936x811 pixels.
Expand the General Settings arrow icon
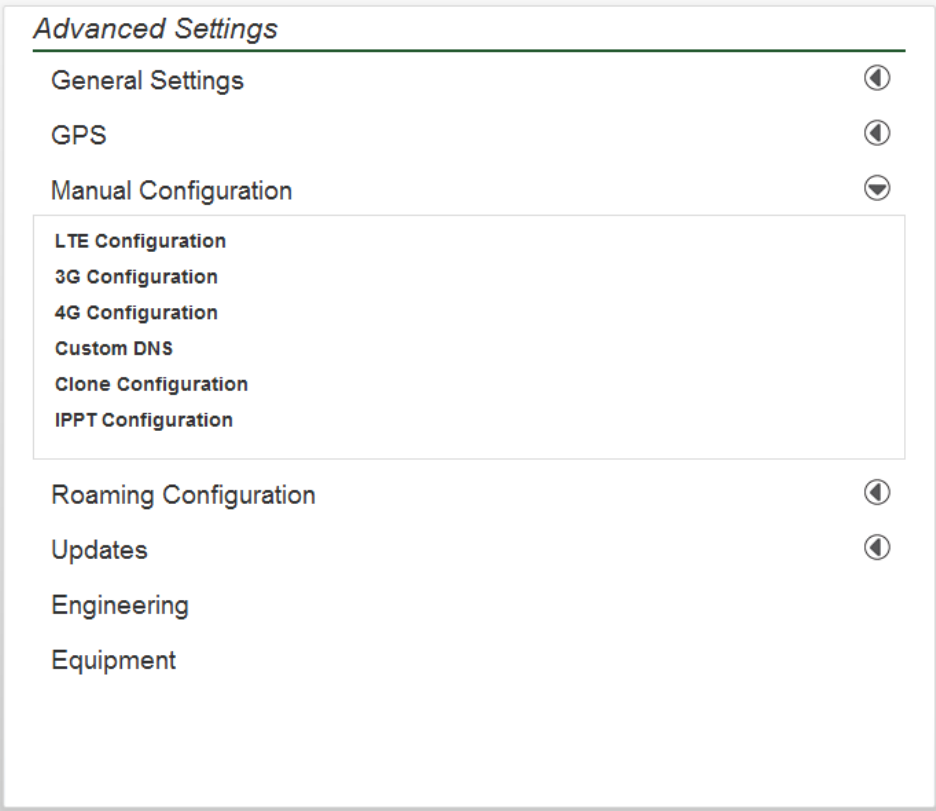click(877, 79)
